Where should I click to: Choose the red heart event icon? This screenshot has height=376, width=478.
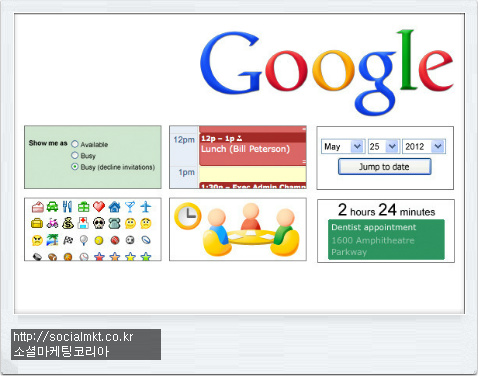pos(99,207)
